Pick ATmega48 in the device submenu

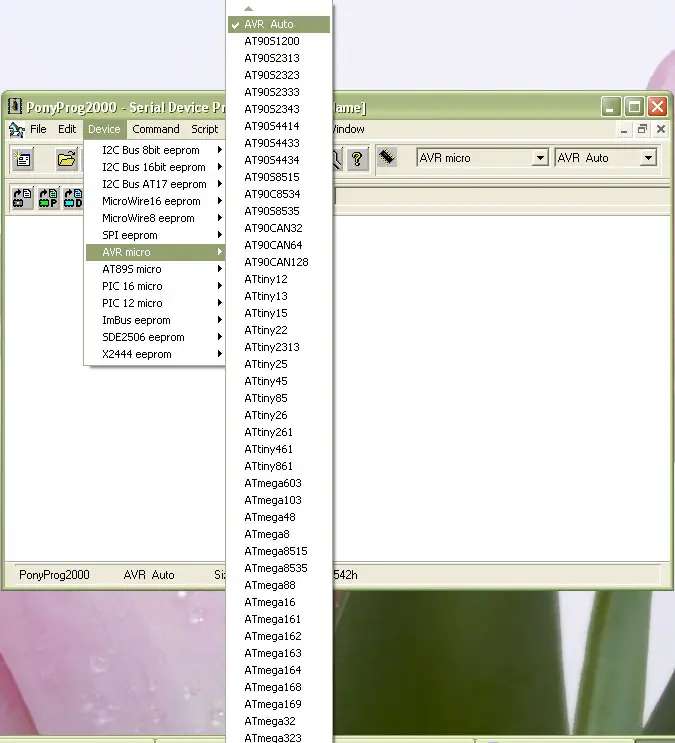(x=279, y=517)
